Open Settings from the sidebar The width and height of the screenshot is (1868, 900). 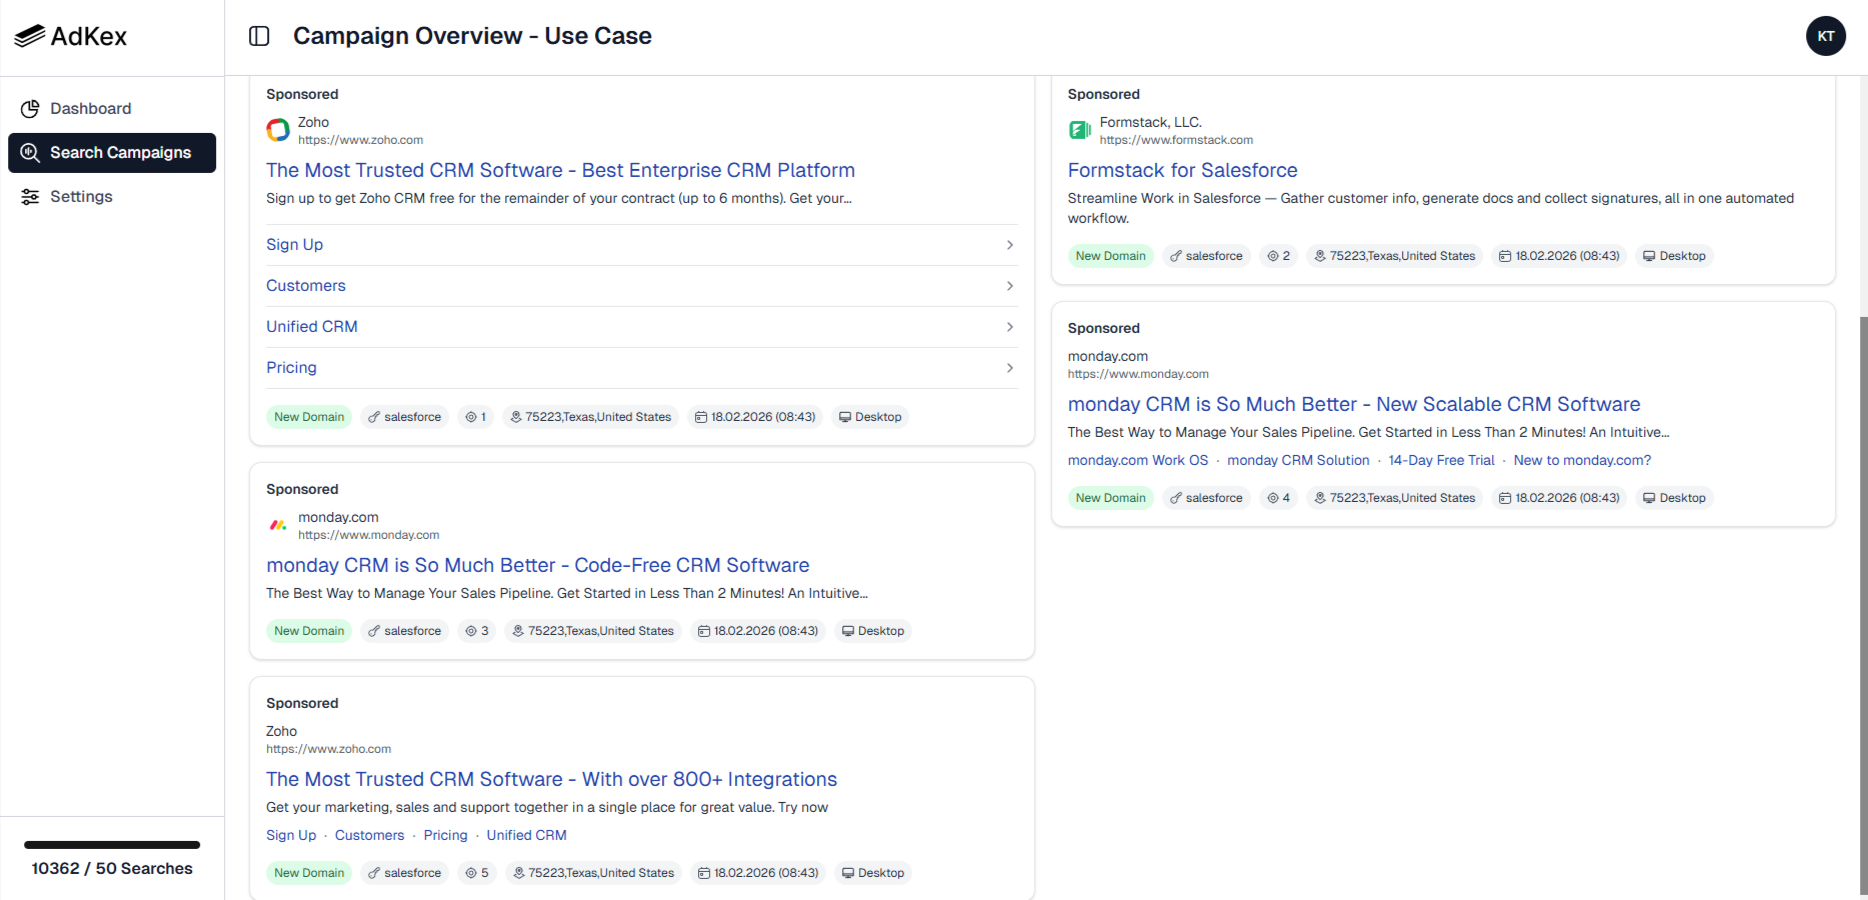click(81, 197)
